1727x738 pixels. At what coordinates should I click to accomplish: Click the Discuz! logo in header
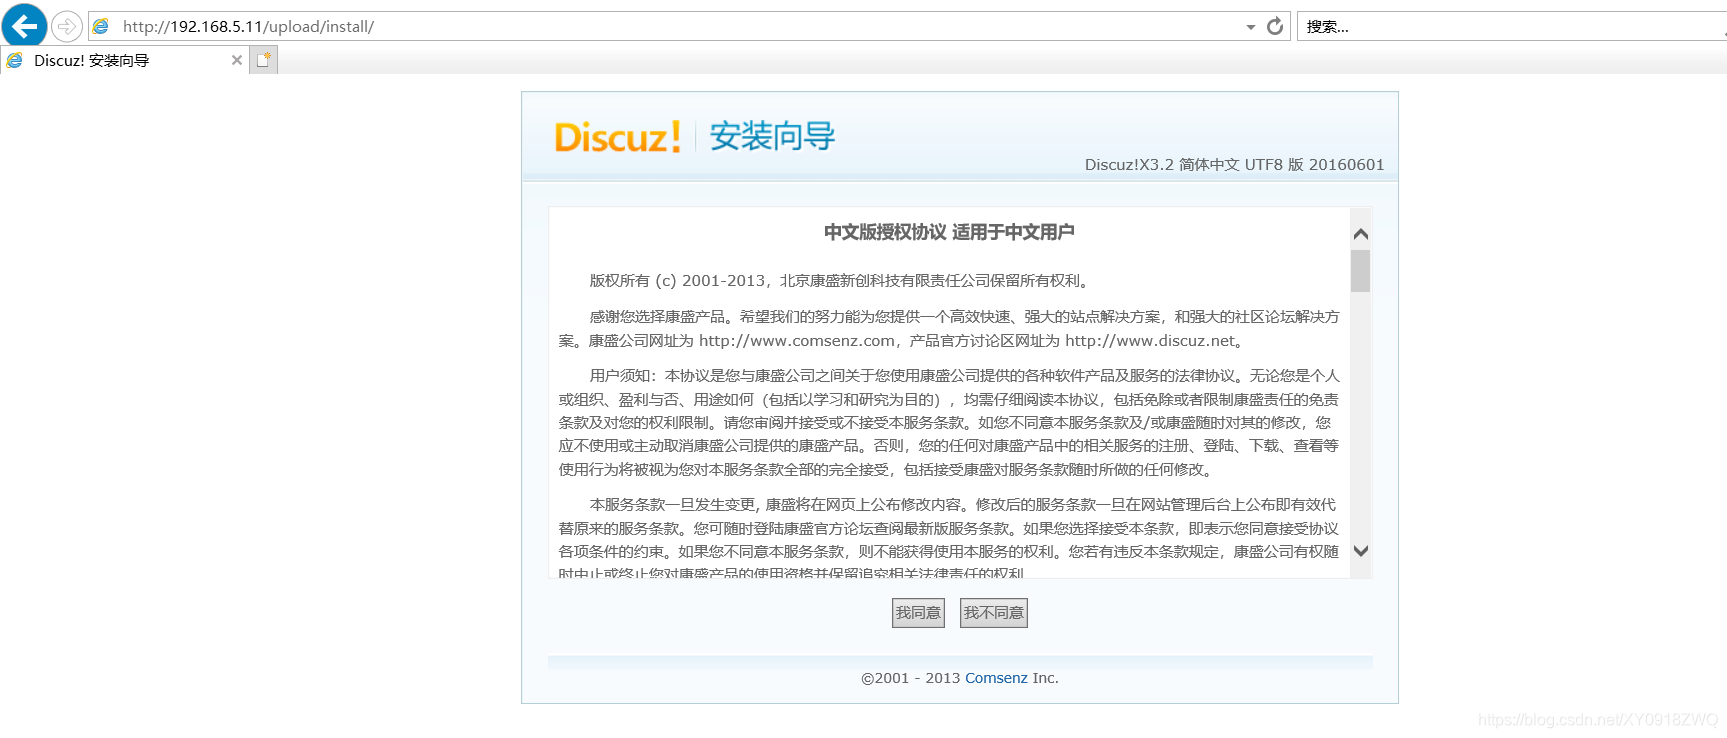click(x=617, y=137)
